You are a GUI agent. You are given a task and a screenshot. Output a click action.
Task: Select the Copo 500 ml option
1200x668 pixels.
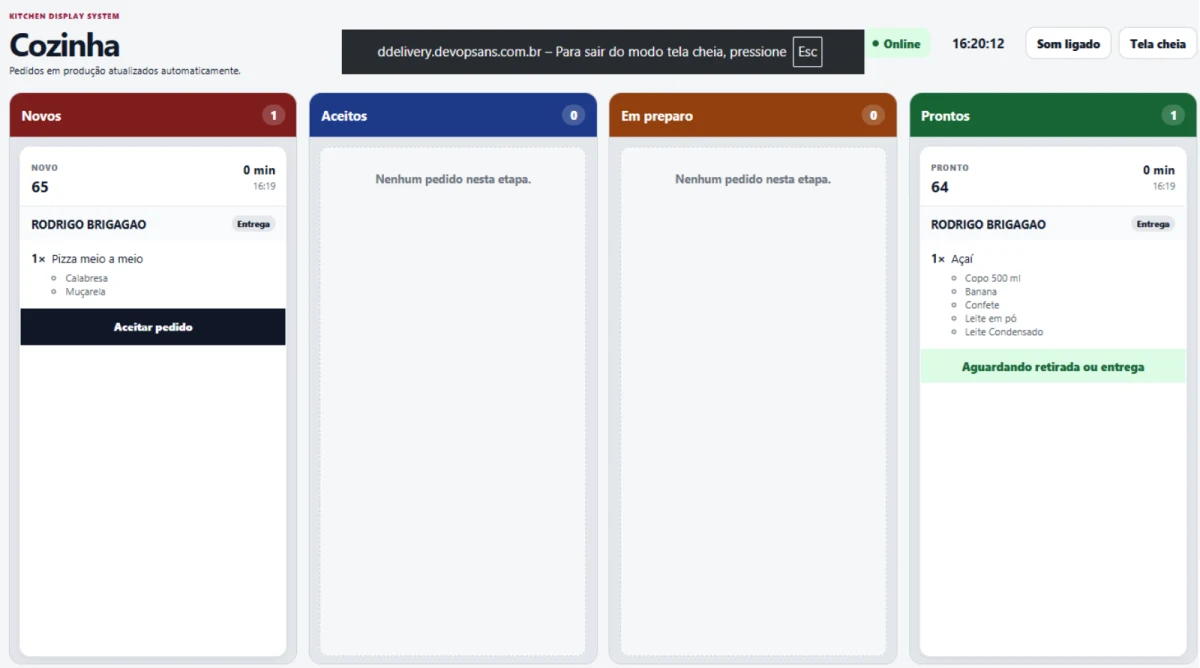993,278
